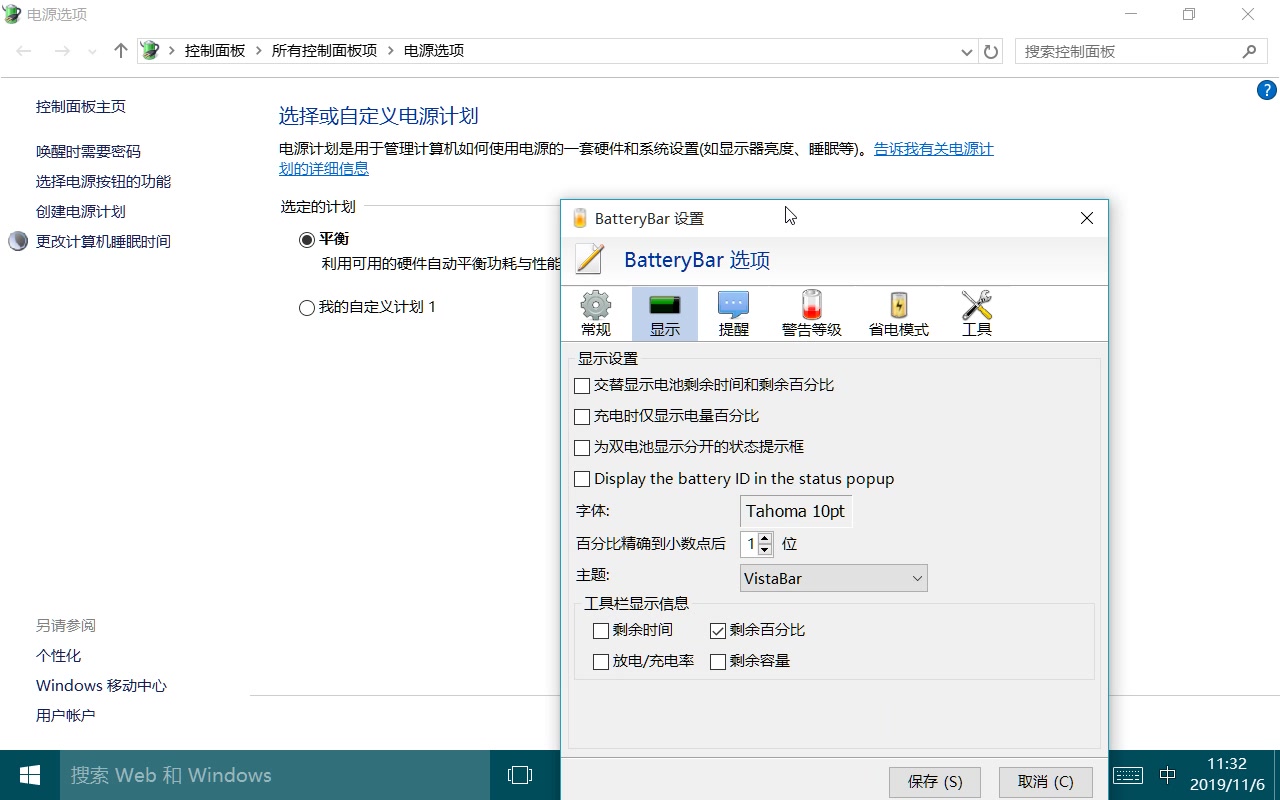Switch the 中 input method indicator
Viewport: 1280px width, 800px height.
point(1167,775)
